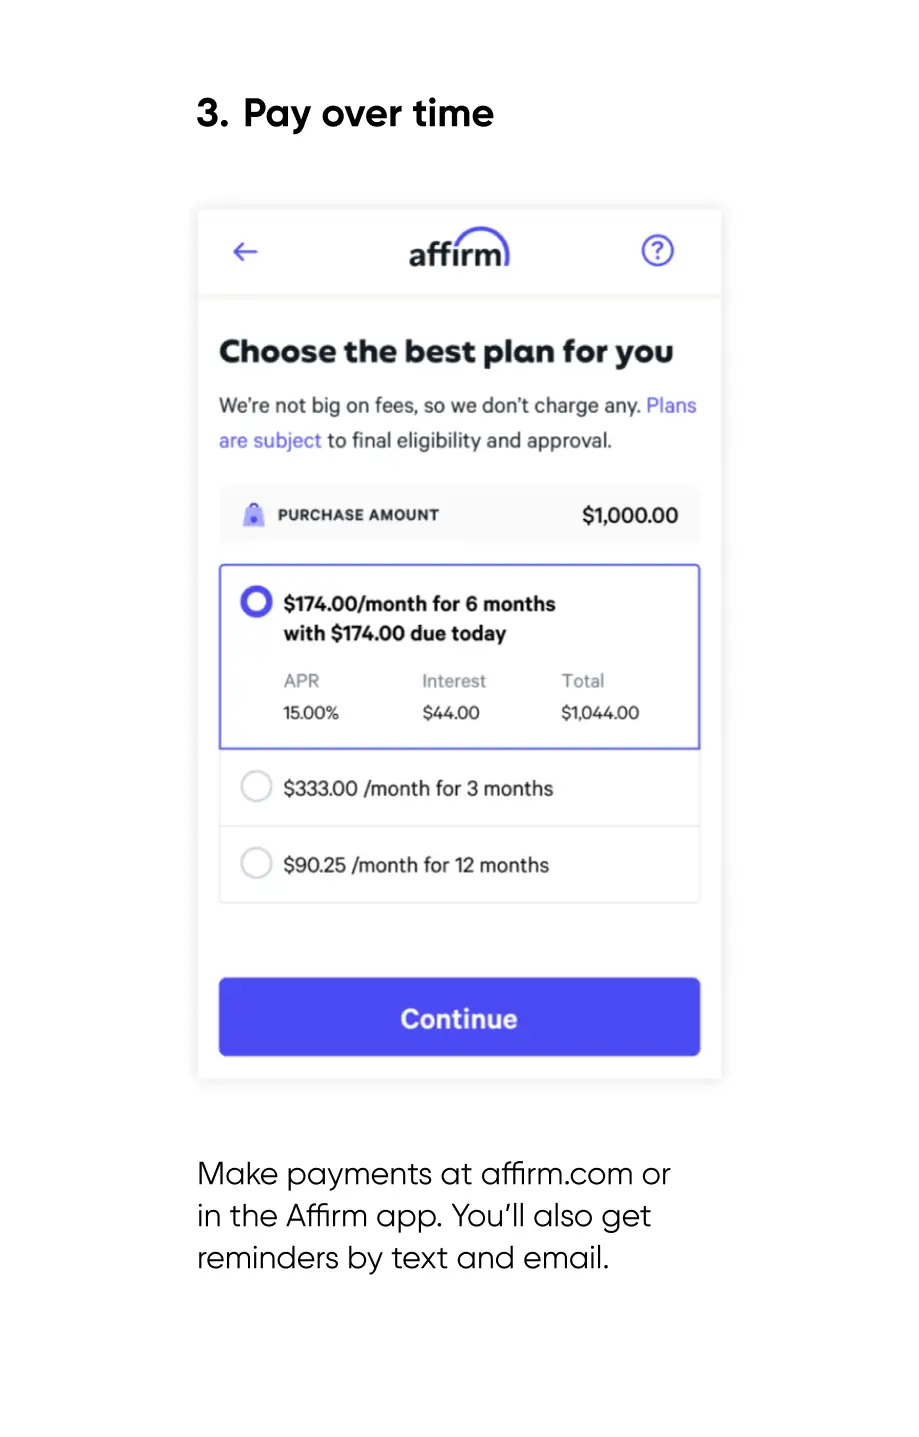Select the 12 months plan radio button
The height and width of the screenshot is (1437, 919).
pos(256,863)
